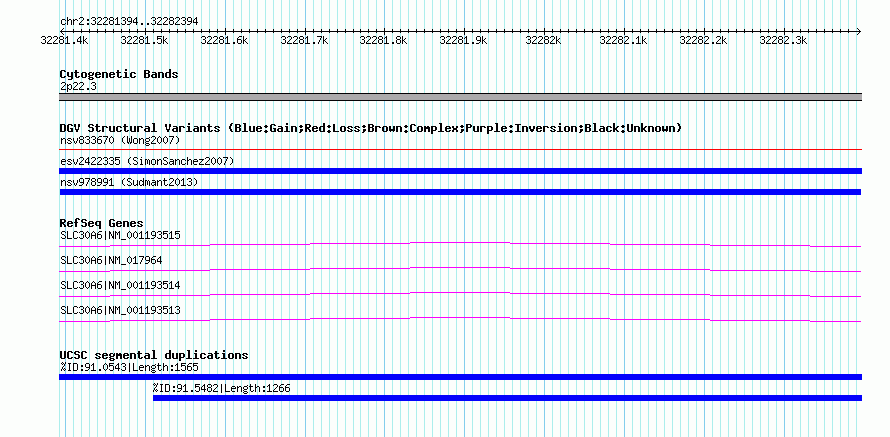Click the chr2:32281394..32282394 region label
Screen dimensions: 890x437
click(129, 21)
